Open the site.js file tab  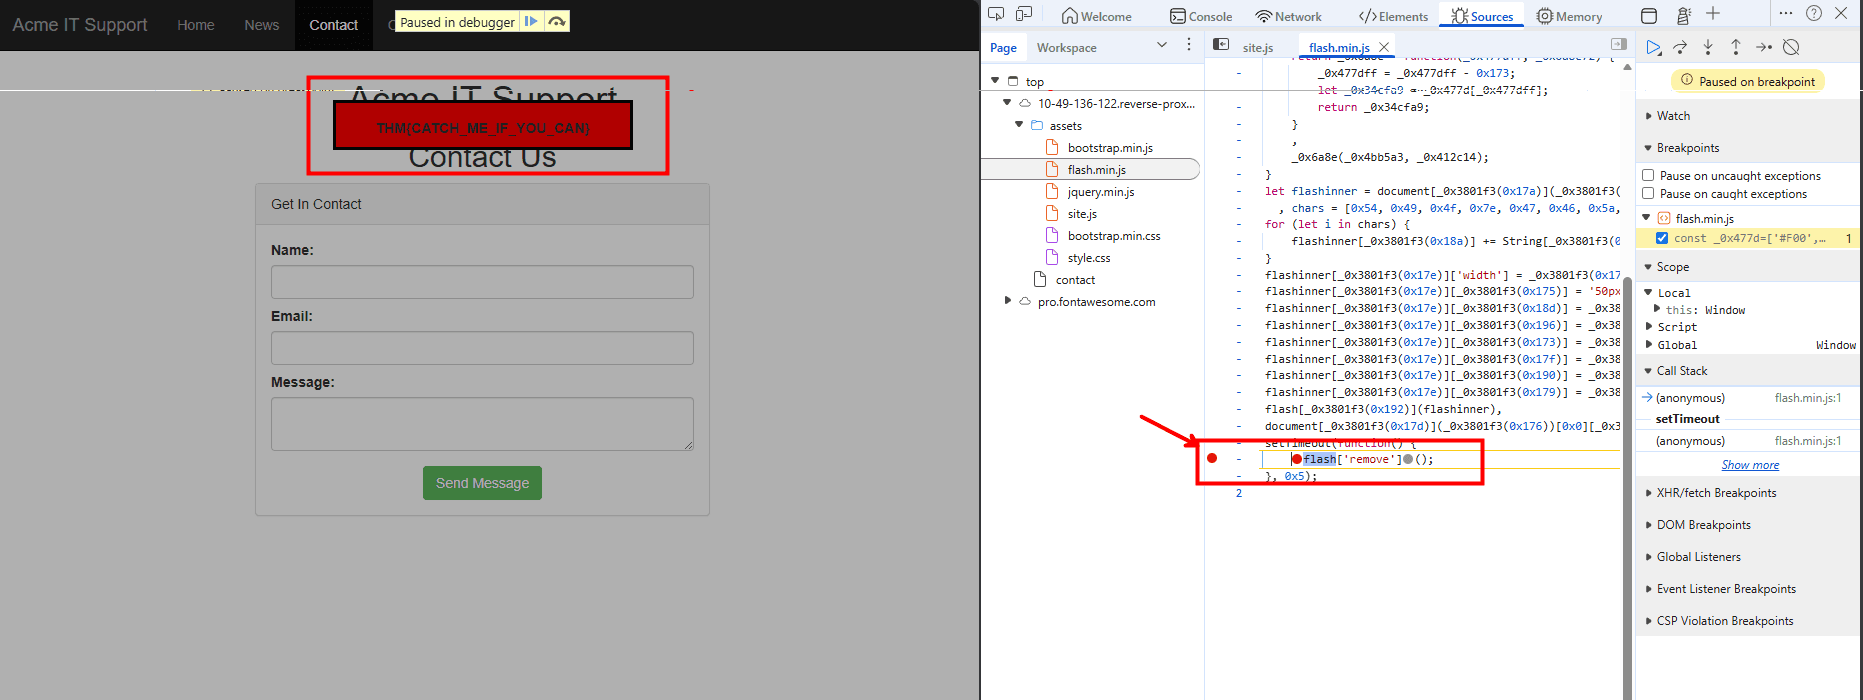tap(1257, 47)
